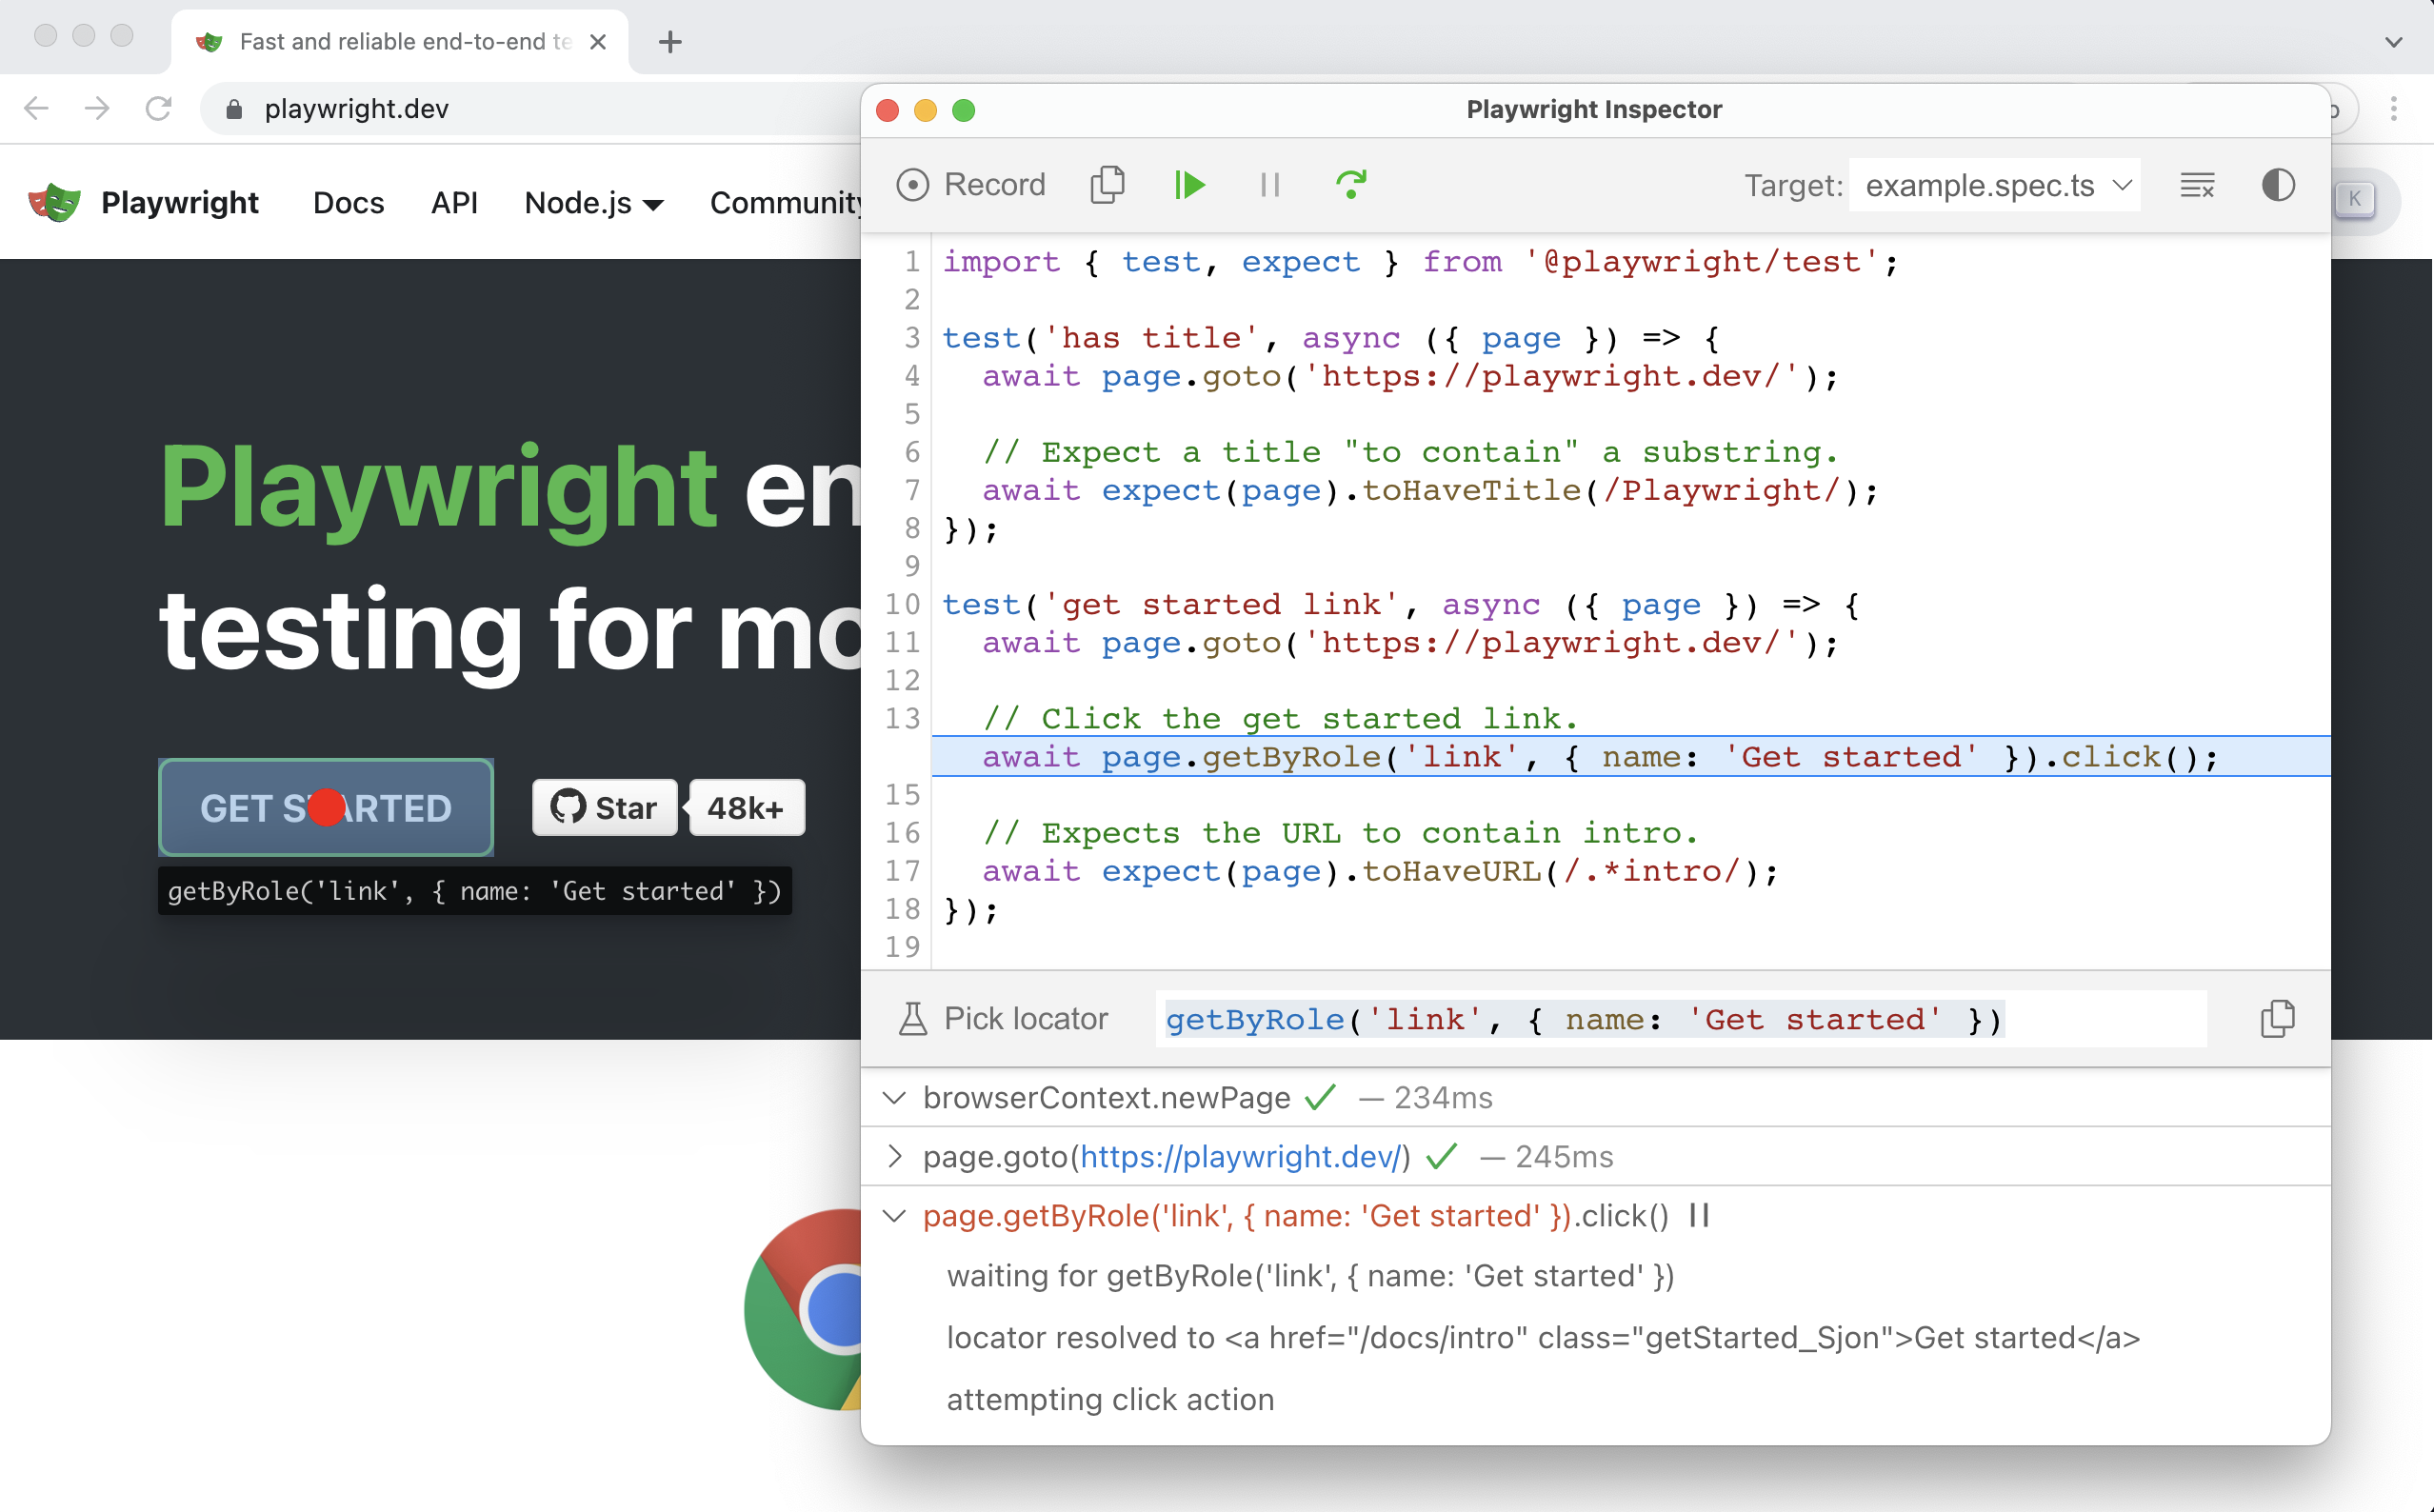
Task: Open the Docs navigation item
Action: pos(348,203)
